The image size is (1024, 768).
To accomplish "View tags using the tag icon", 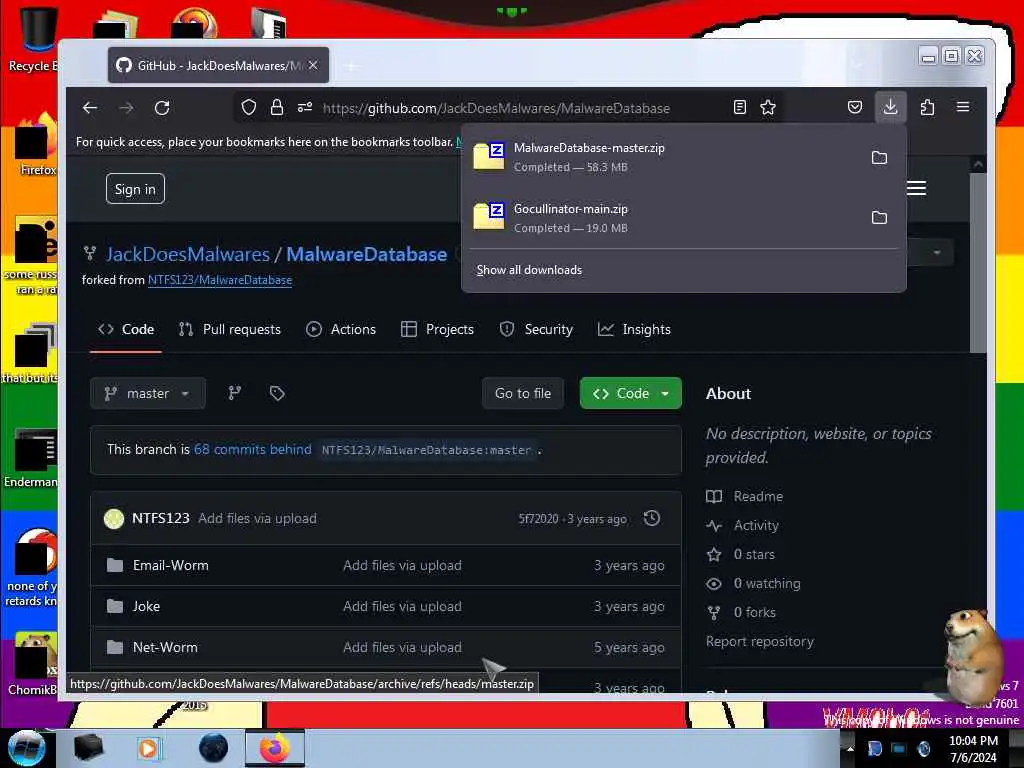I will (x=277, y=393).
